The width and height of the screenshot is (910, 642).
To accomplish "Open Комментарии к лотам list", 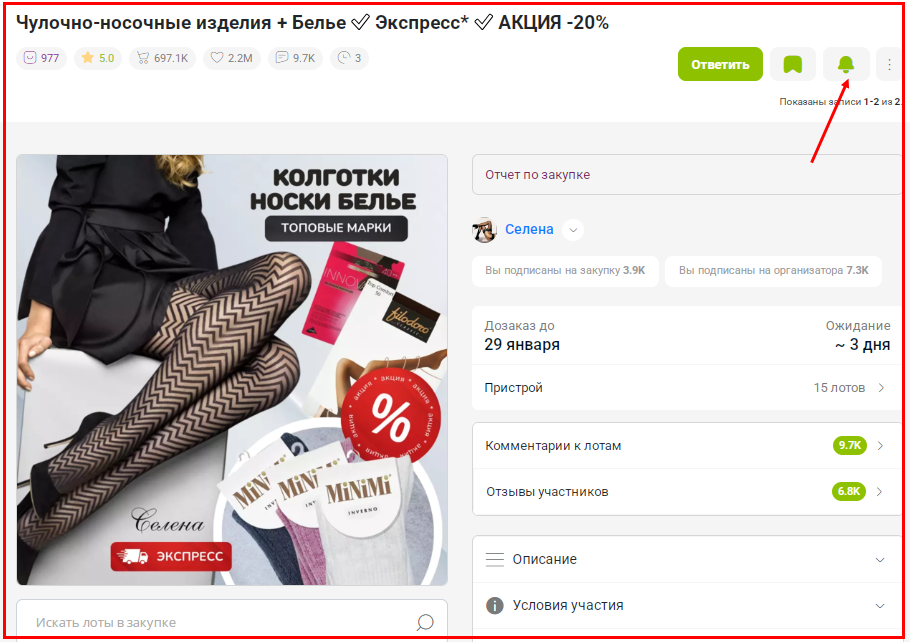I will (686, 446).
